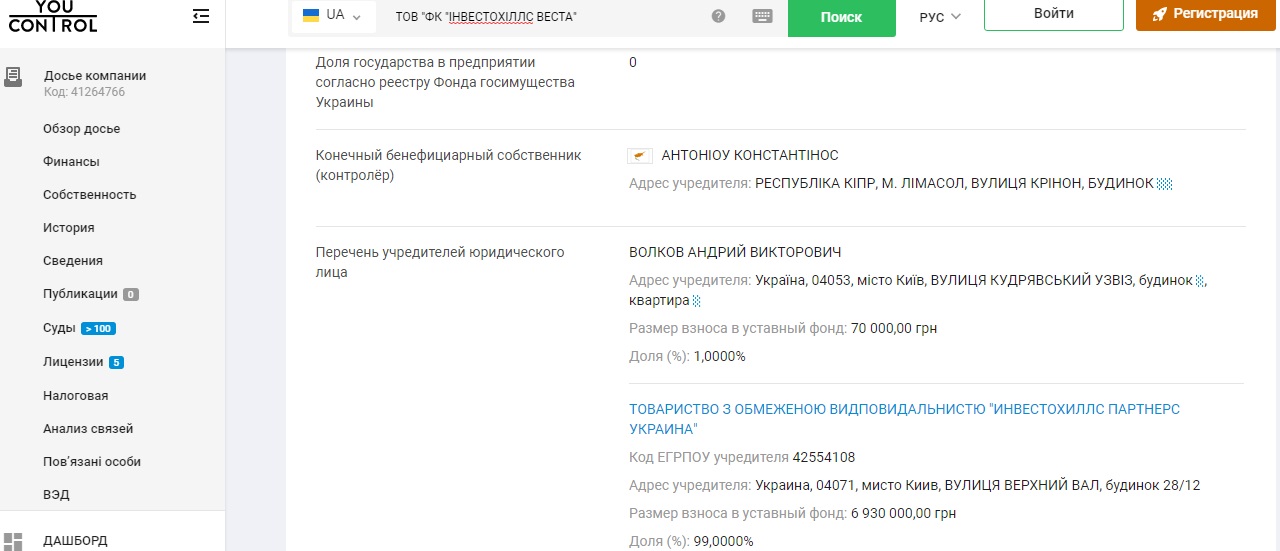
Task: Go to Собственность in sidebar
Action: (89, 195)
